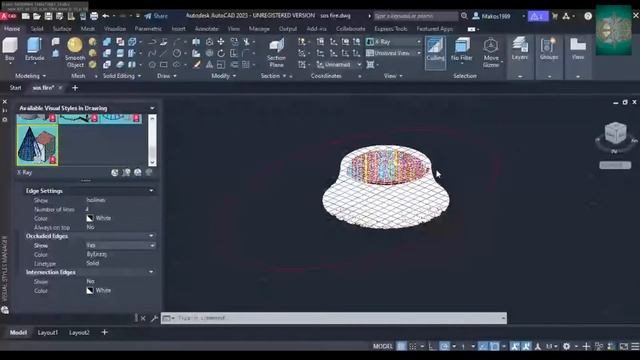Click Intersection Edges Color White swatch
The image size is (640, 360).
[x=90, y=291]
